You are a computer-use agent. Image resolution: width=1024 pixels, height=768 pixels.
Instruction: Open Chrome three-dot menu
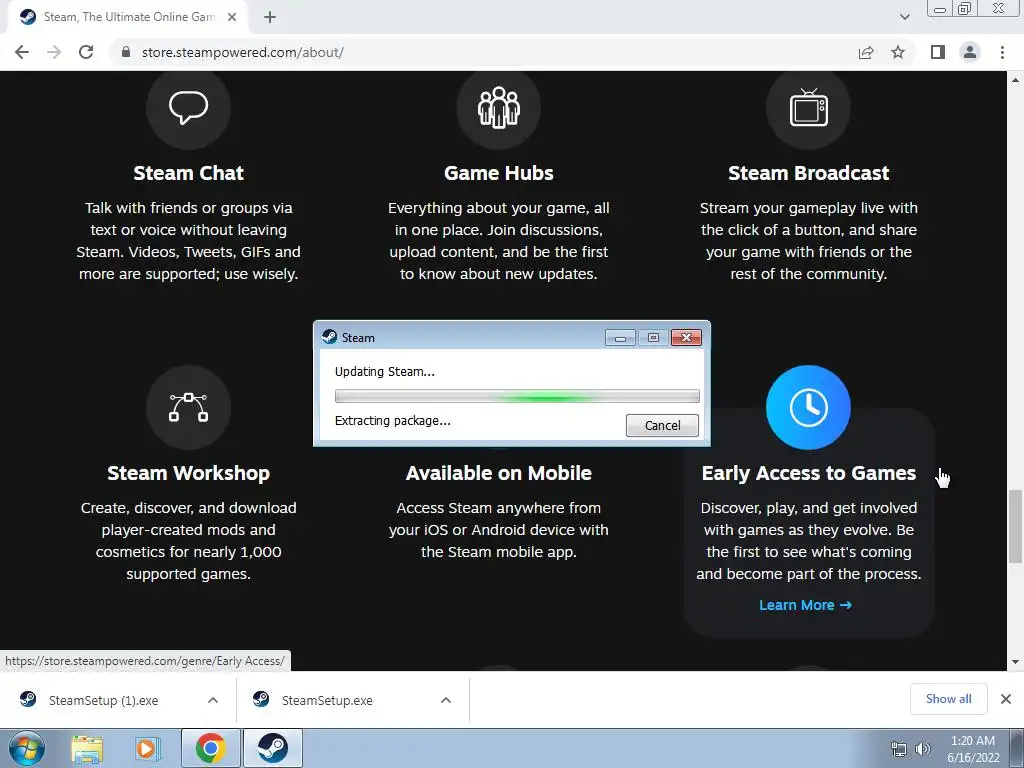tap(1002, 52)
